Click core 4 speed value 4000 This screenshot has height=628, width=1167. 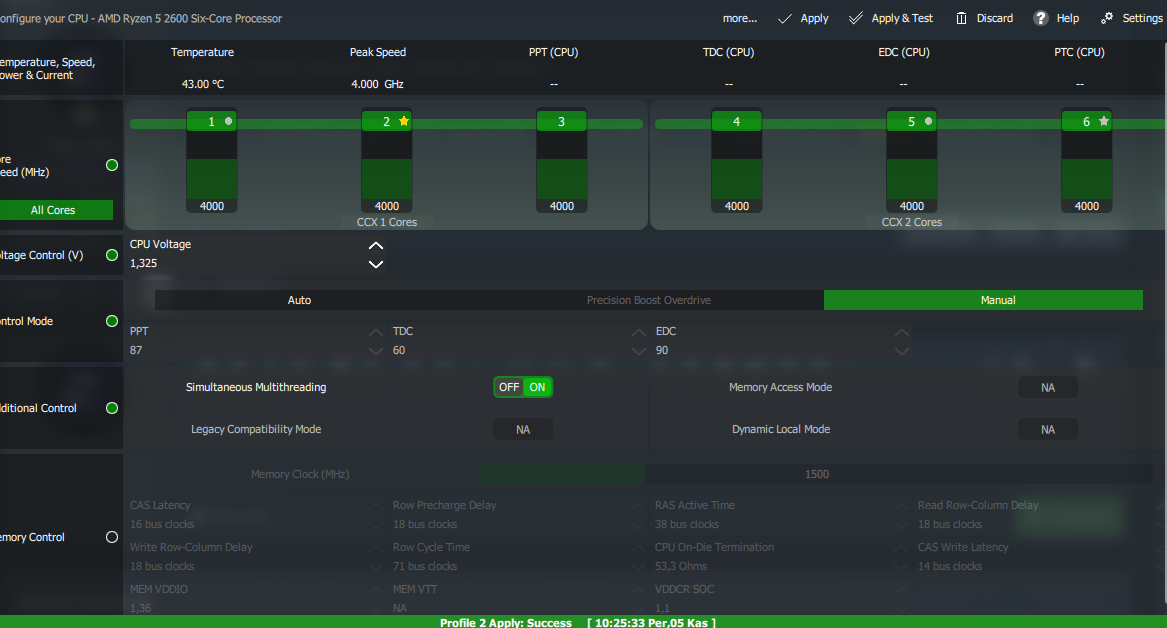tap(737, 206)
